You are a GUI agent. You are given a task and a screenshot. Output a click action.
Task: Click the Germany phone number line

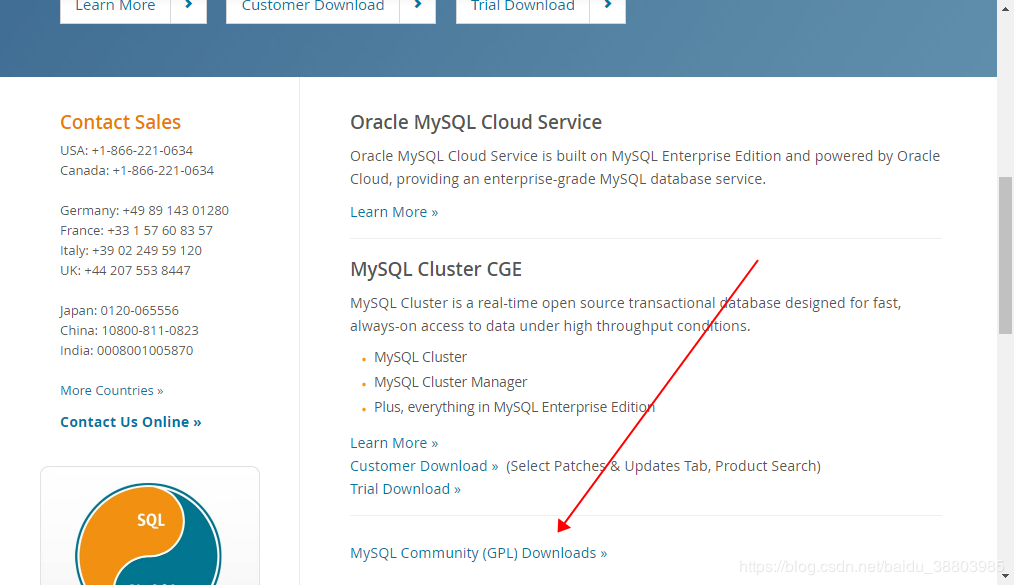tap(144, 211)
